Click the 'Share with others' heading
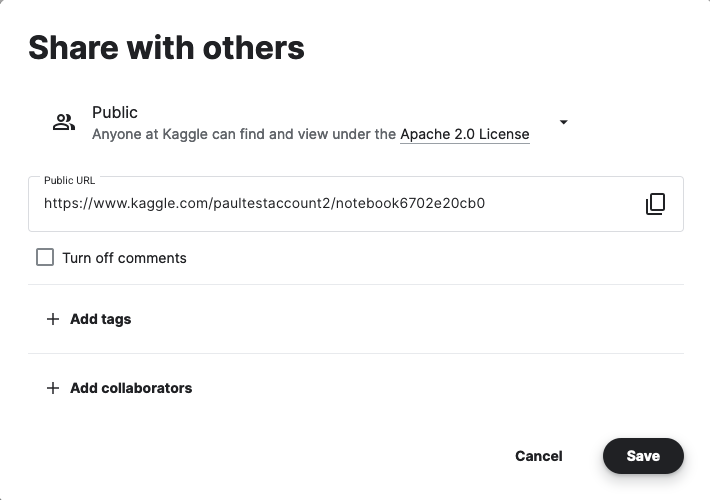Screen dimensions: 710x500 click(166, 48)
